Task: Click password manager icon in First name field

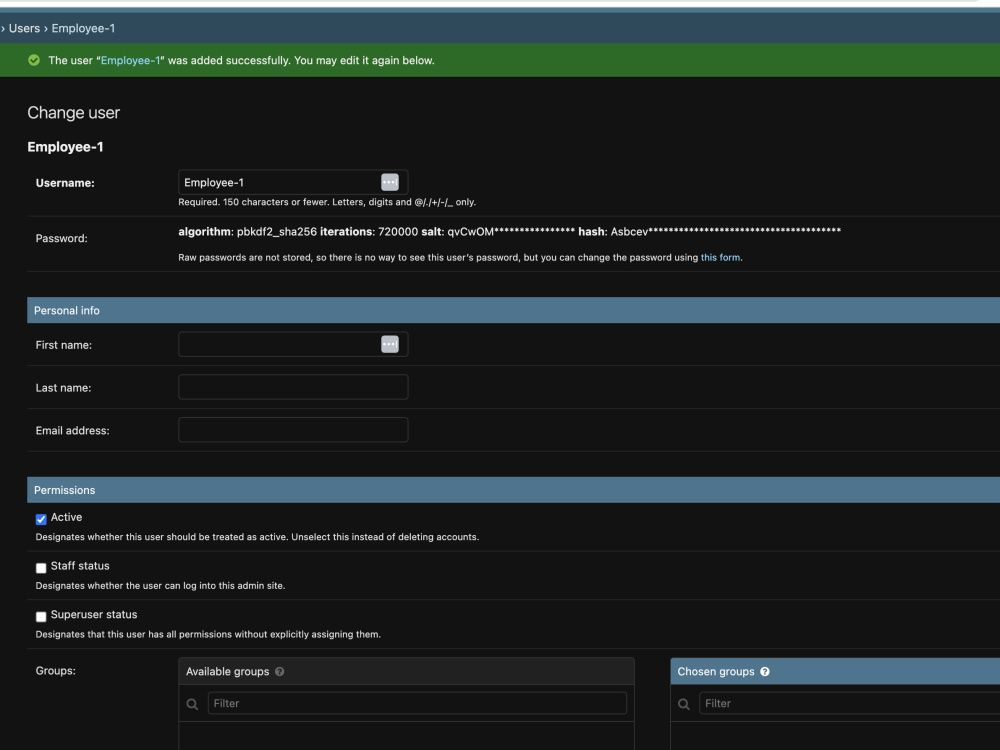Action: (x=390, y=344)
